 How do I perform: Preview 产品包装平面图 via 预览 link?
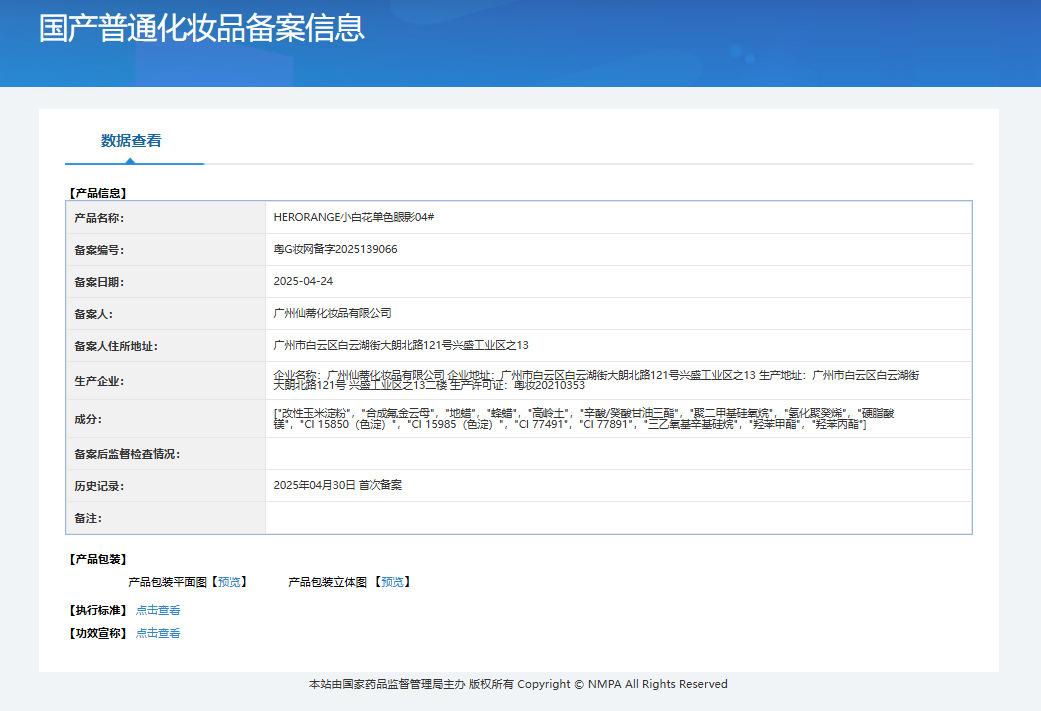point(229,582)
